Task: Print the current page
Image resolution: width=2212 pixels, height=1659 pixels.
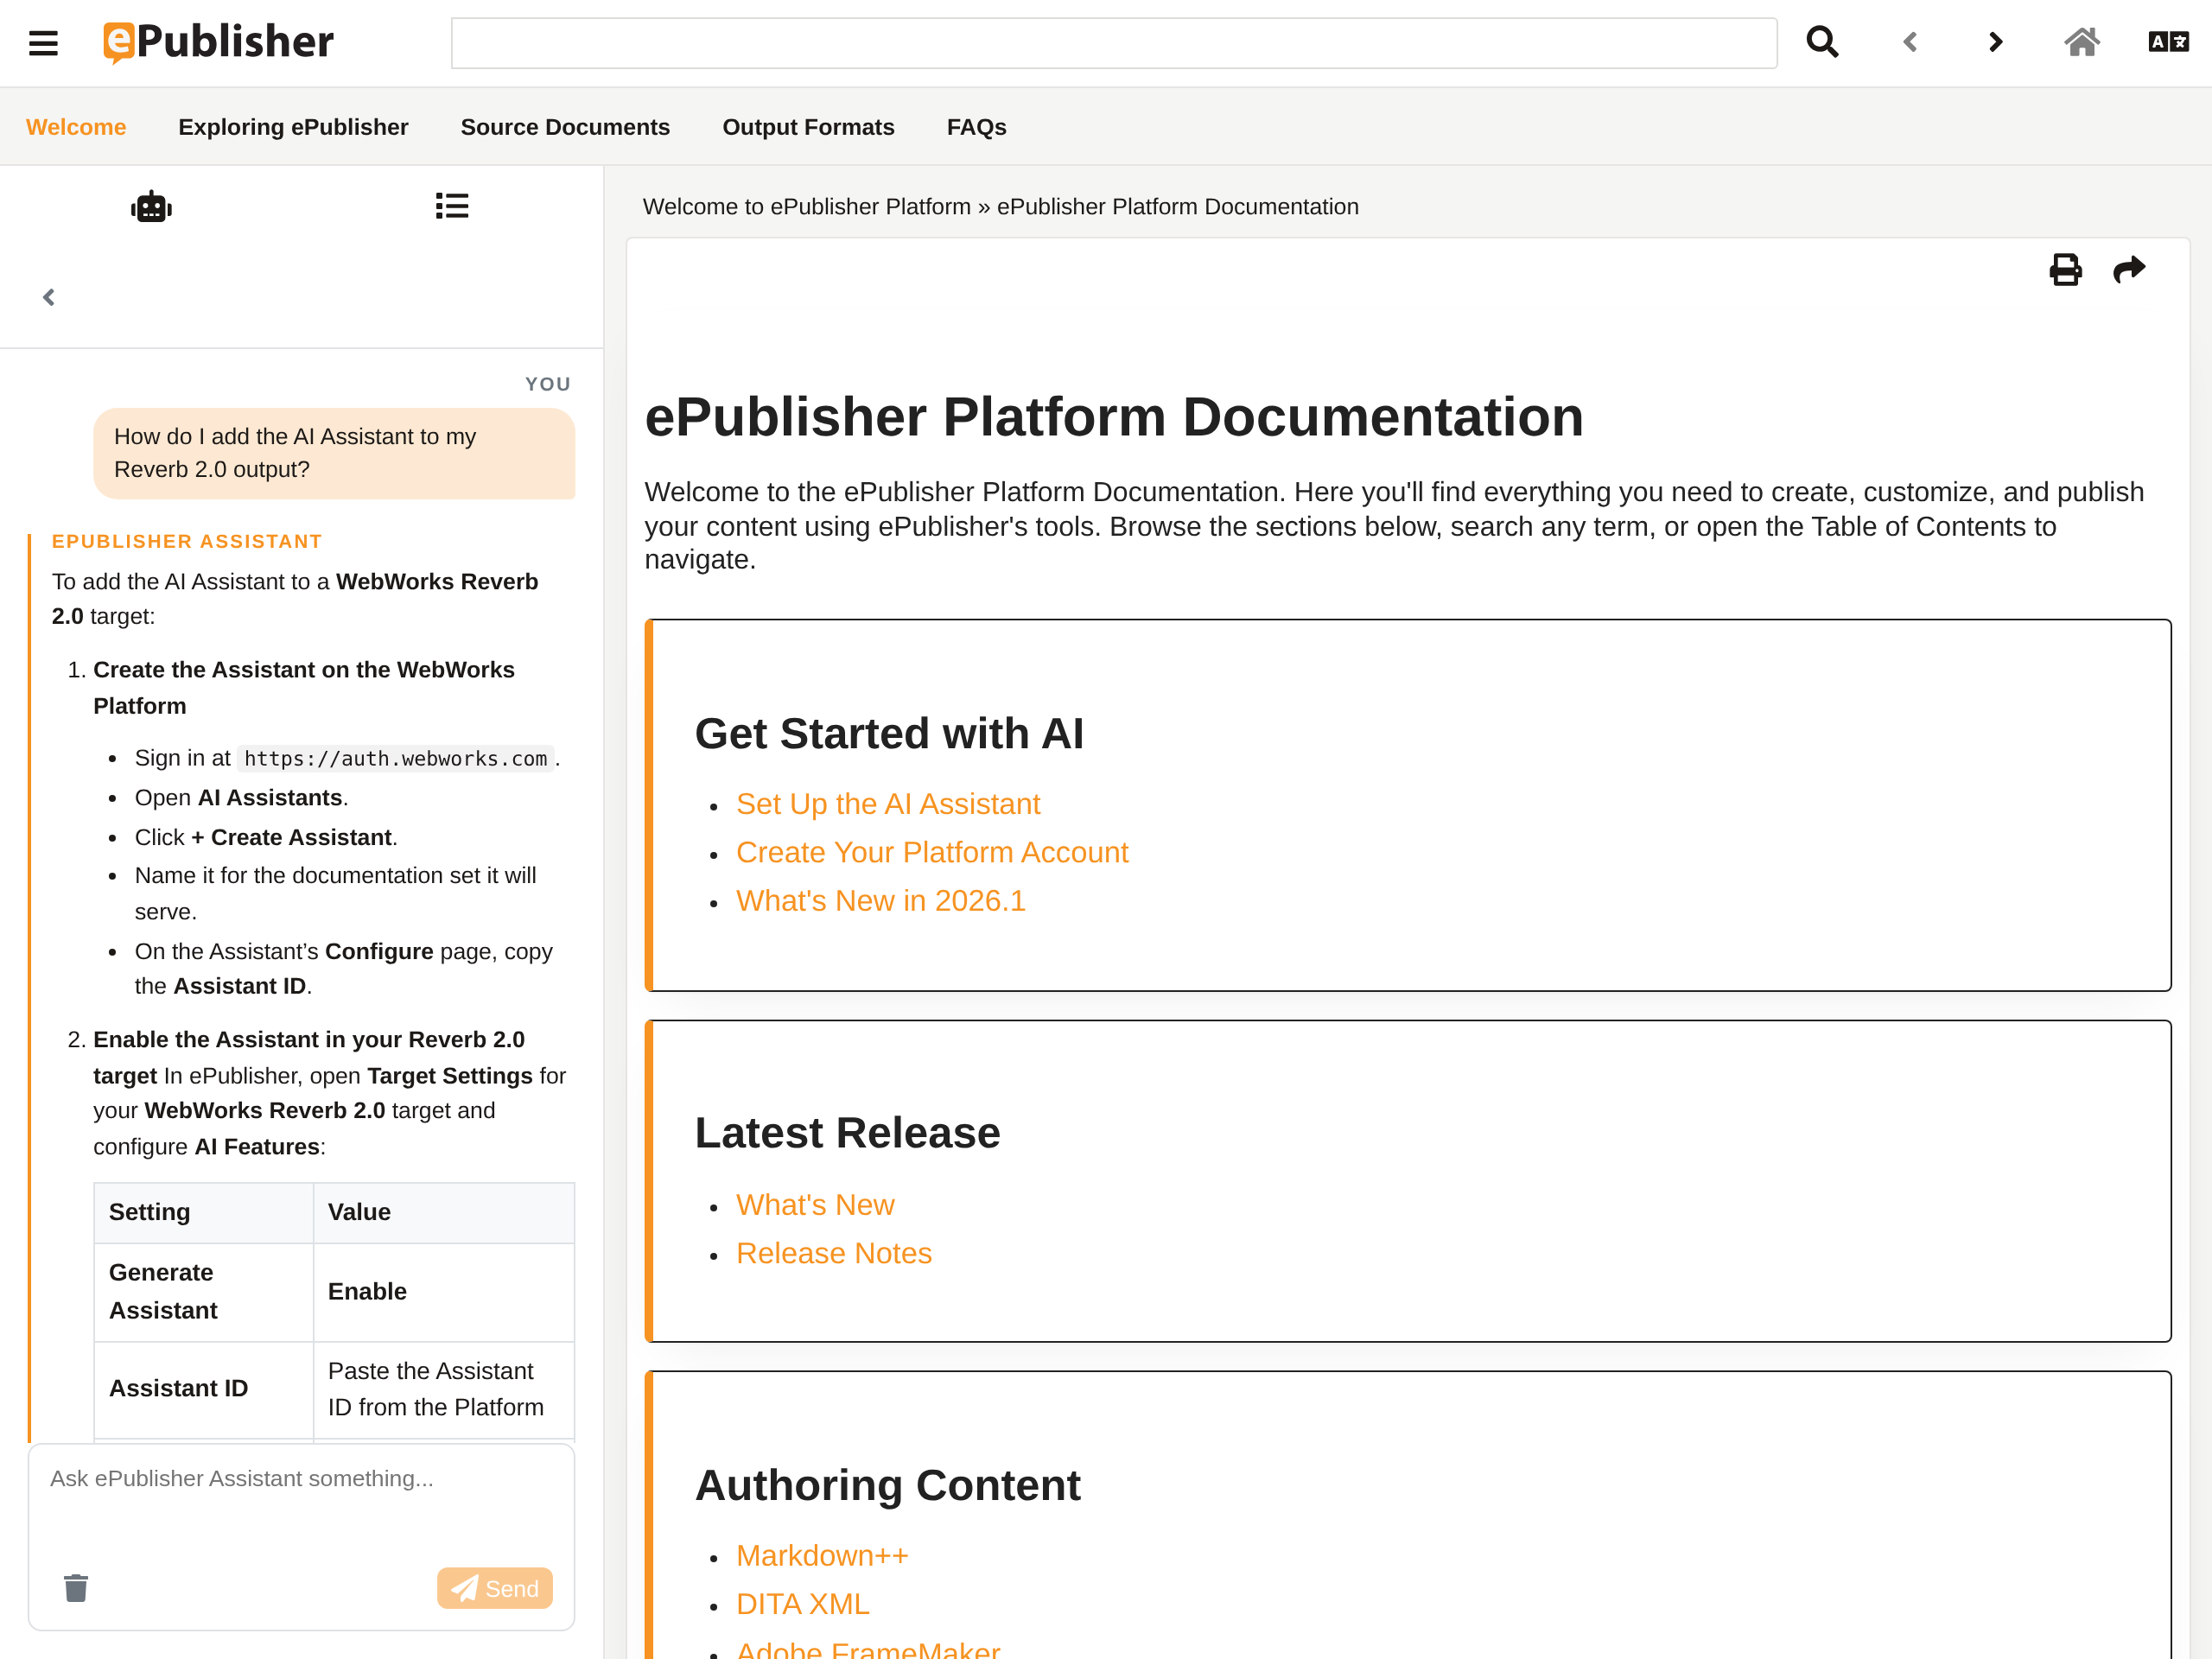Action: click(2065, 269)
